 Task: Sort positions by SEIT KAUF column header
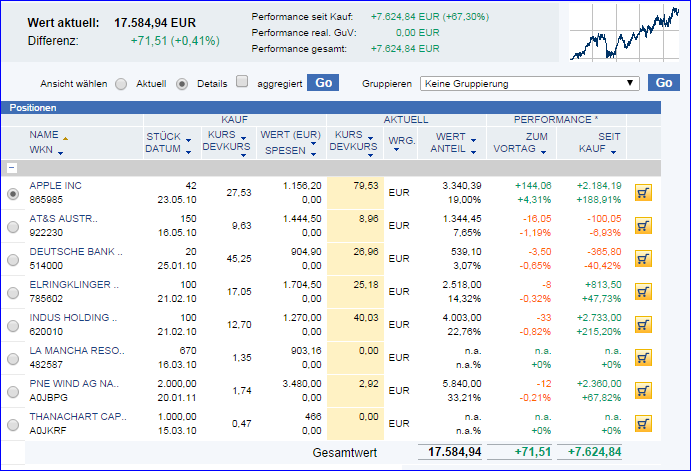(x=599, y=143)
